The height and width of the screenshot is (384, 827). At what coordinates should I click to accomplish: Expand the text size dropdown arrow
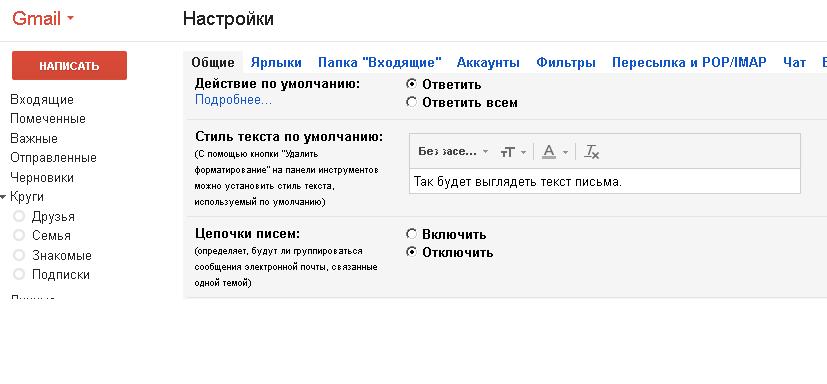coord(523,152)
